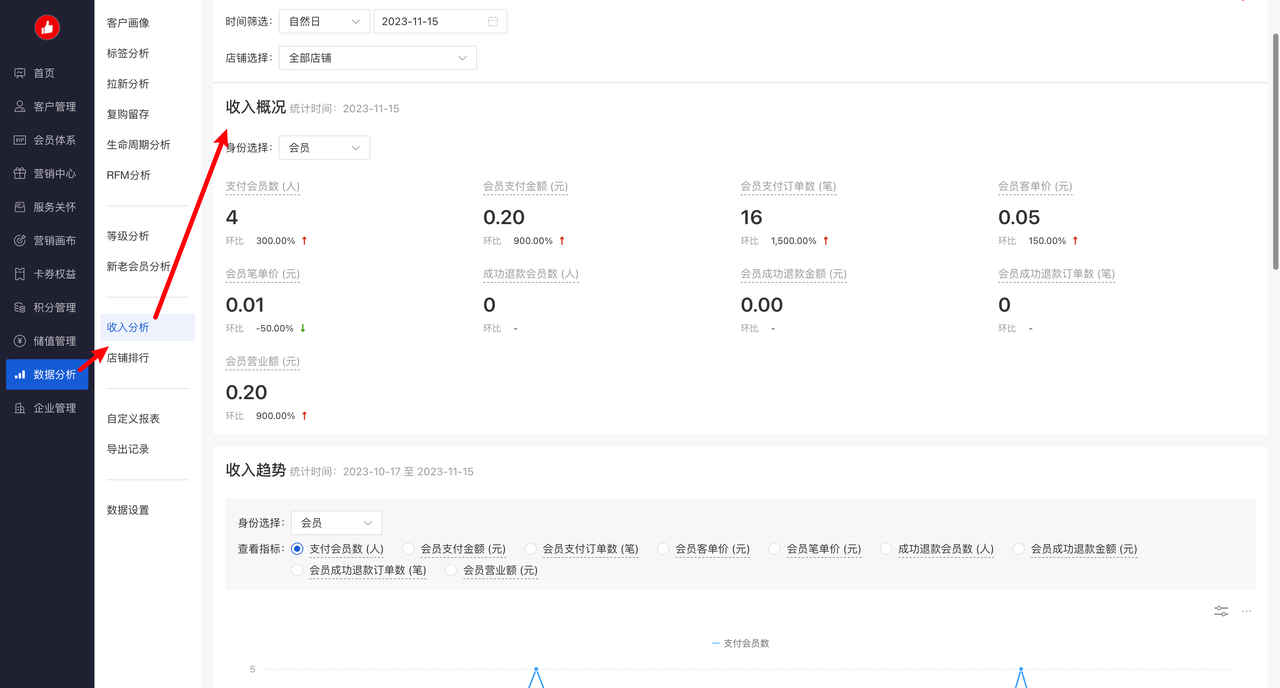Click 储值管理 coin icon in sidebar

click(x=20, y=341)
